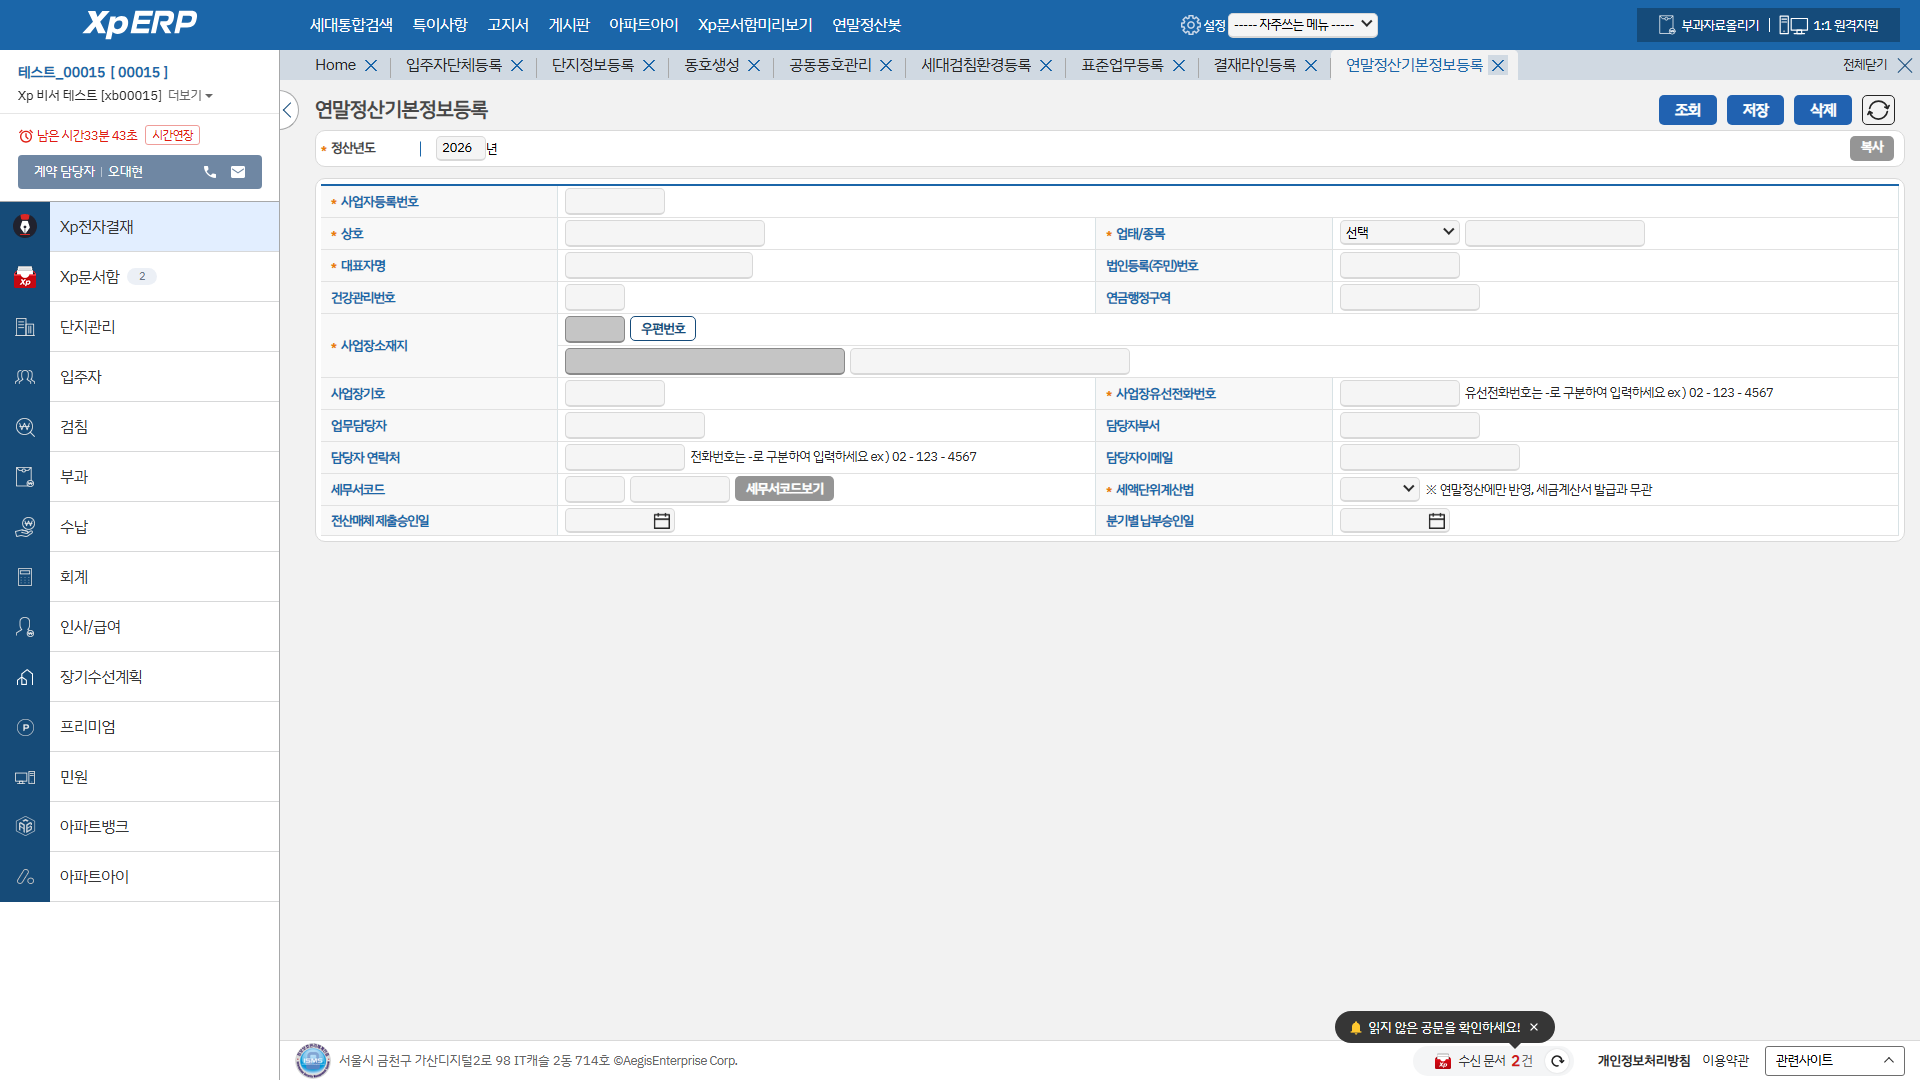The width and height of the screenshot is (1920, 1080).
Task: Collapse the left sidebar with arrow handle
Action: 288,110
